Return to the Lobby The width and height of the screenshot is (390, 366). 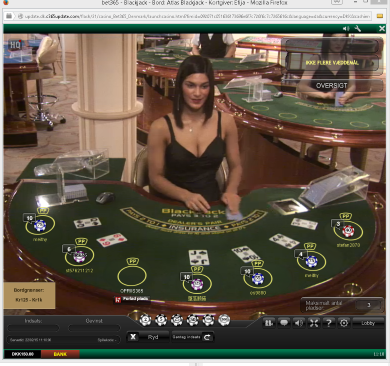pyautogui.click(x=368, y=323)
